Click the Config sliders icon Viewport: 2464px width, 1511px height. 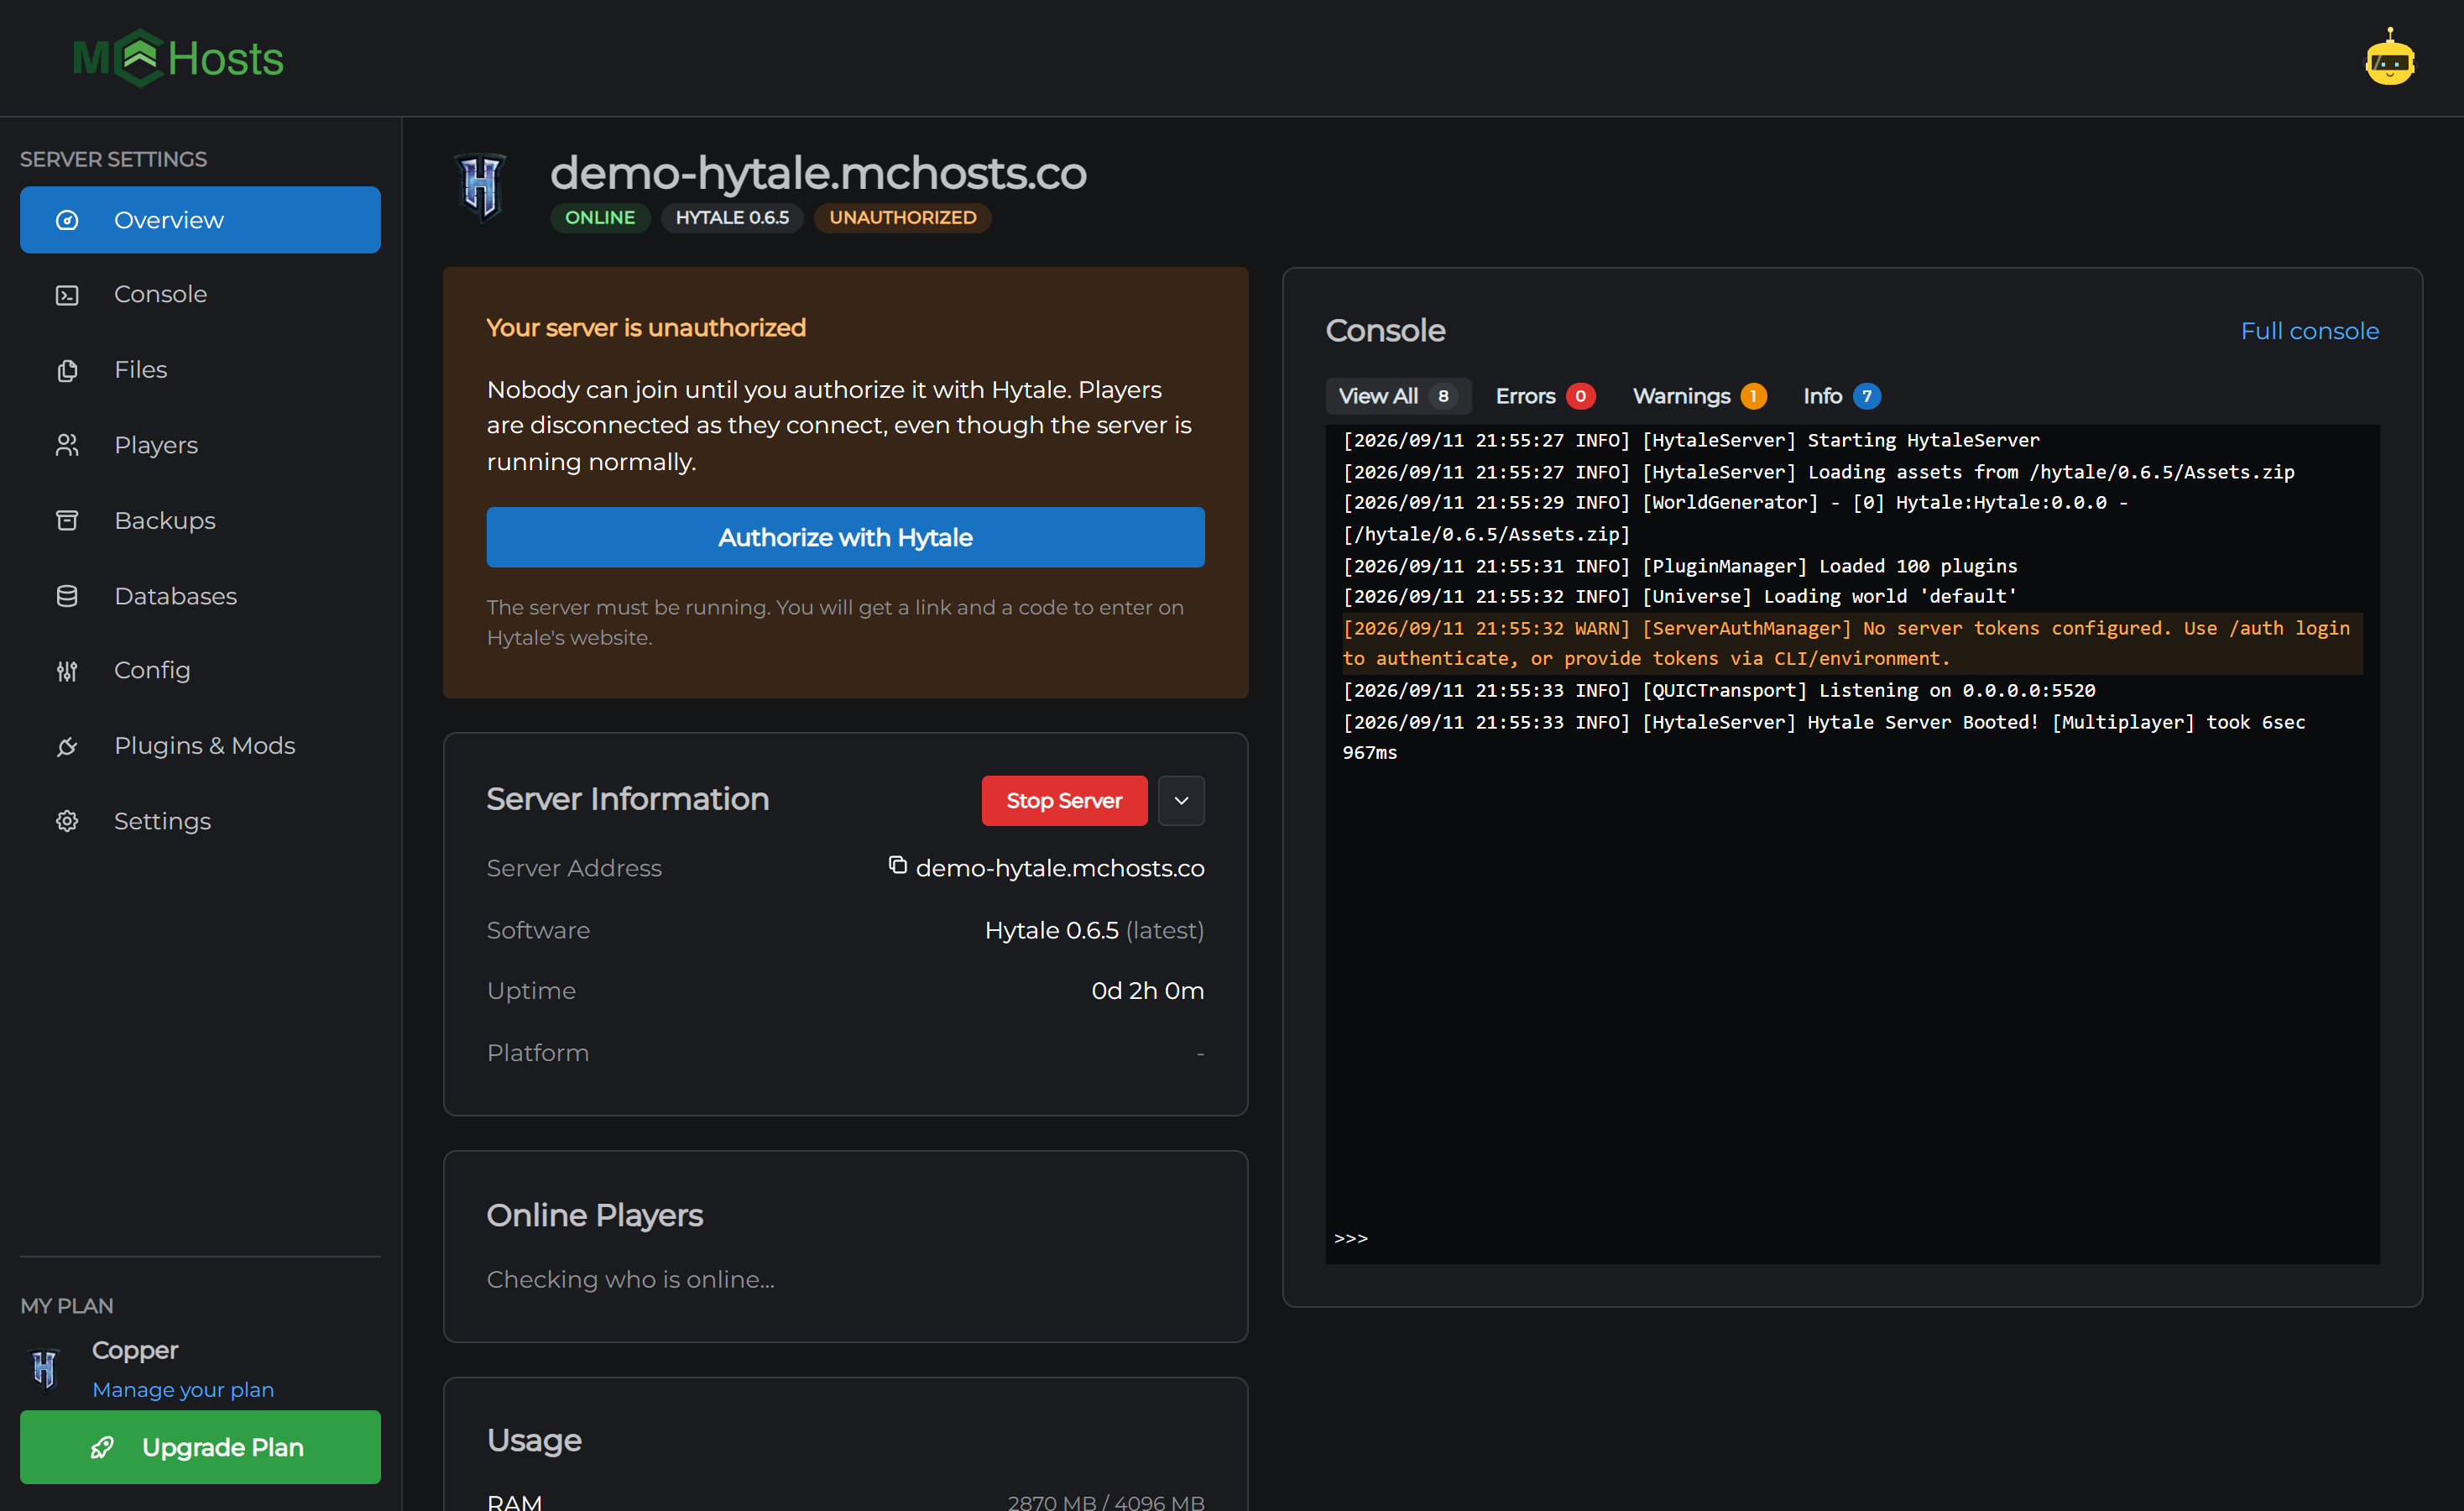click(67, 671)
